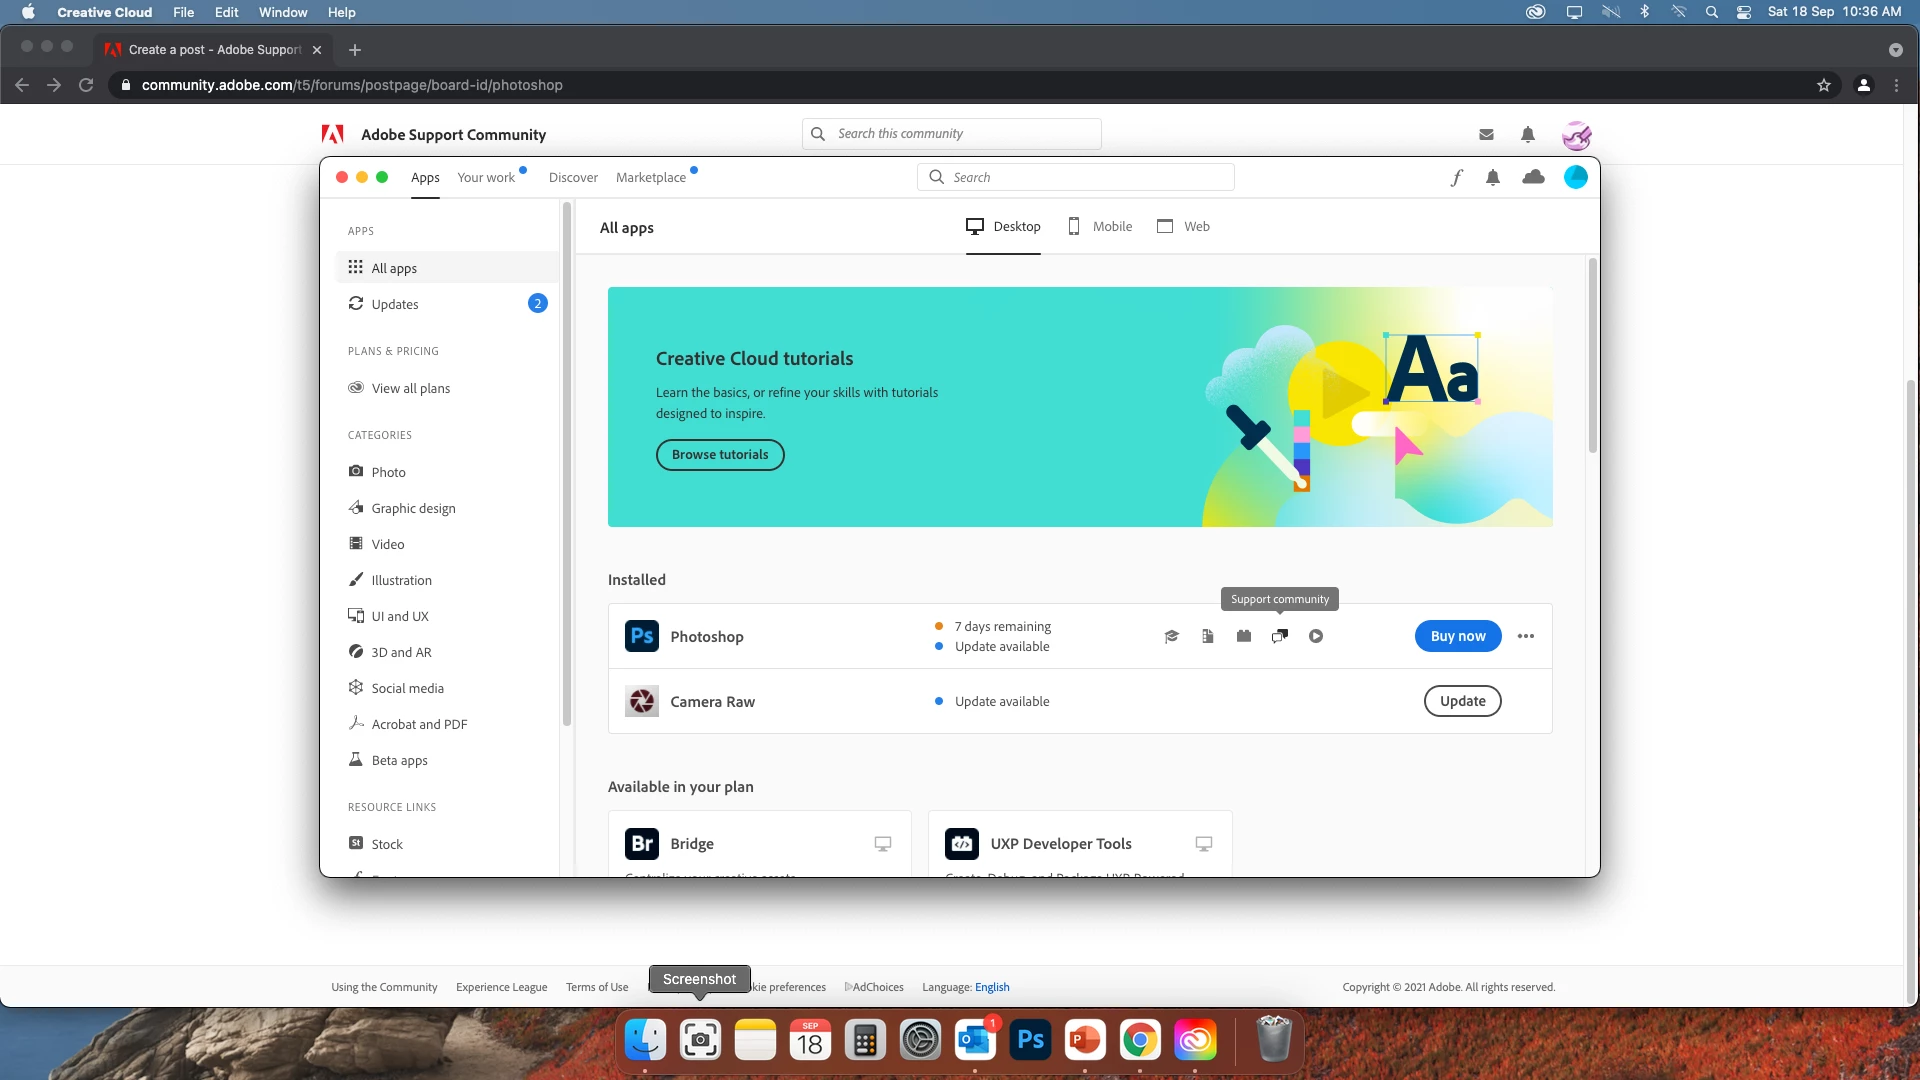Switch to the Mobile apps tab
This screenshot has height=1080, width=1920.
pos(1100,227)
